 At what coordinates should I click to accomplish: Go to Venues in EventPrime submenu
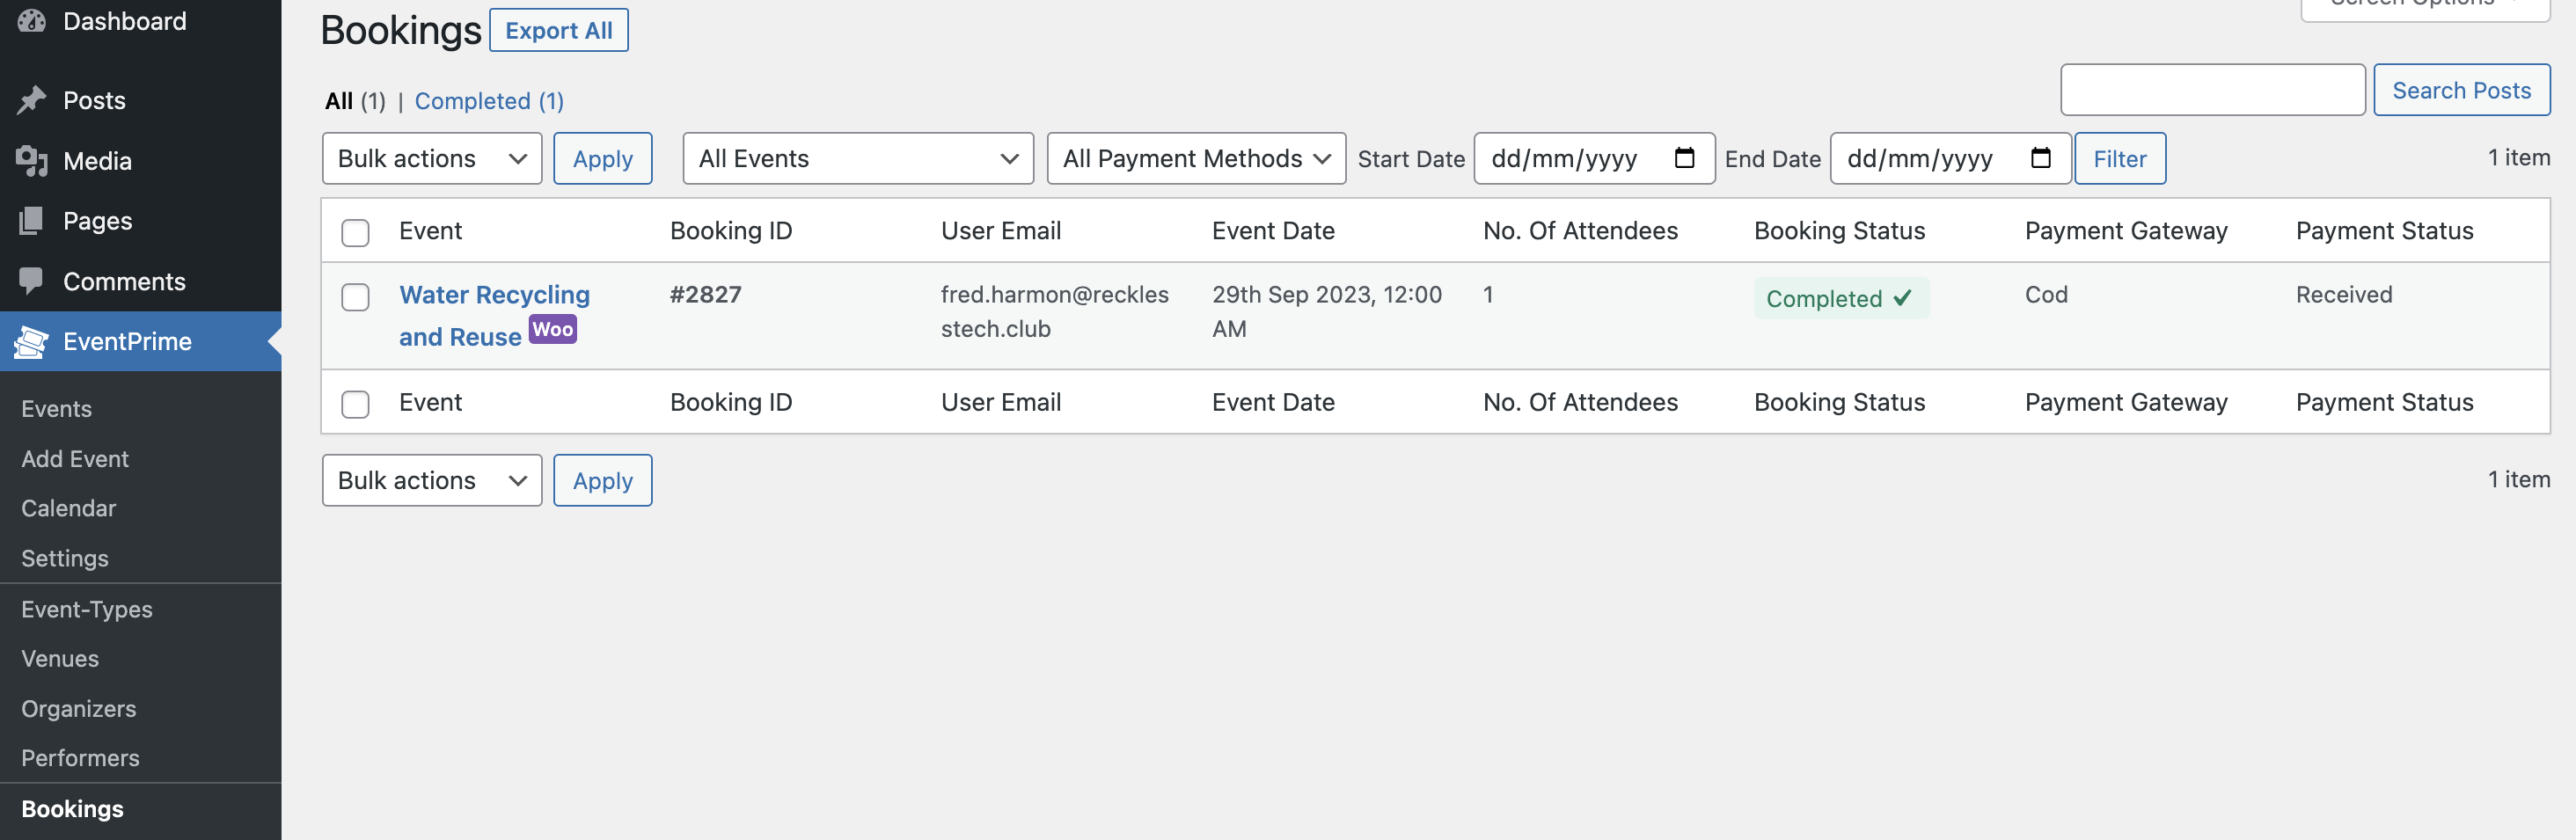tap(60, 659)
